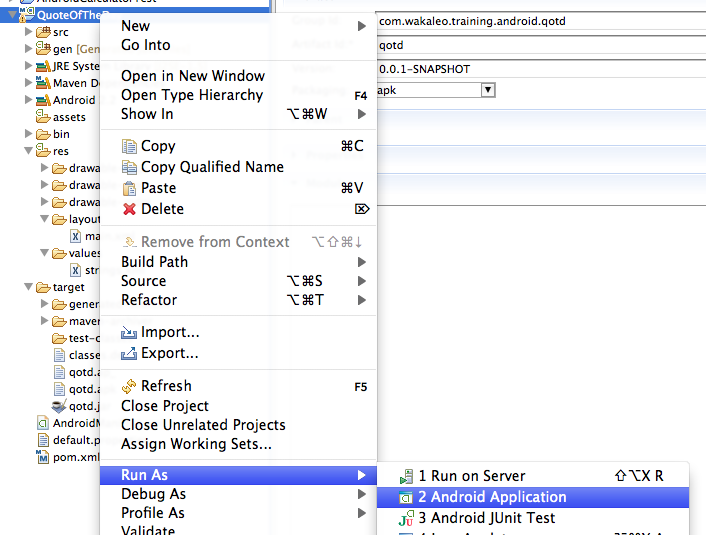Click the JRE System Library icon

43,66
